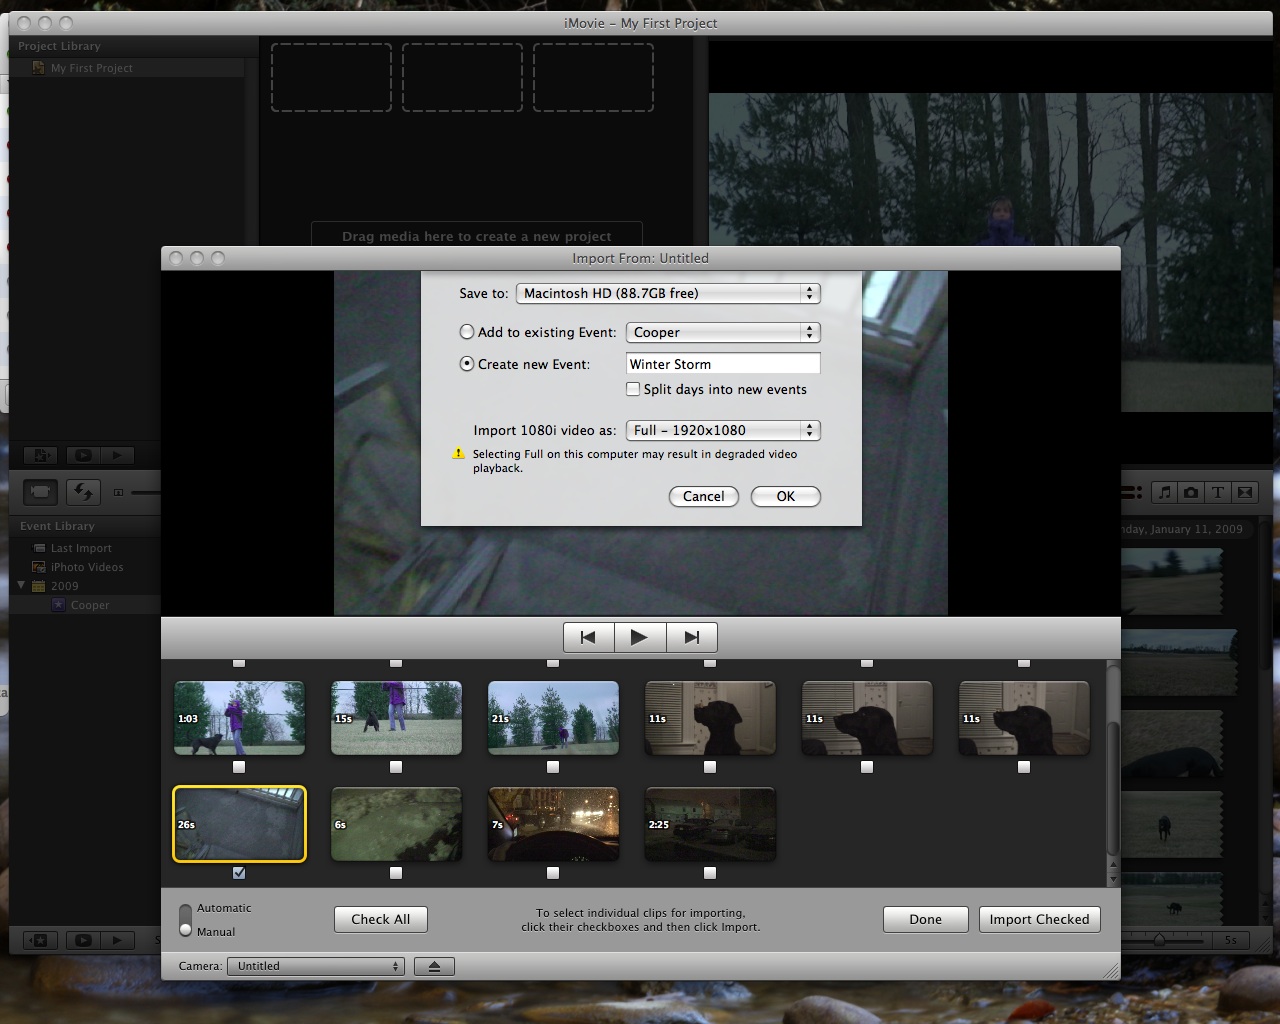The height and width of the screenshot is (1024, 1280).
Task: Click the Import Checked button
Action: click(1040, 919)
